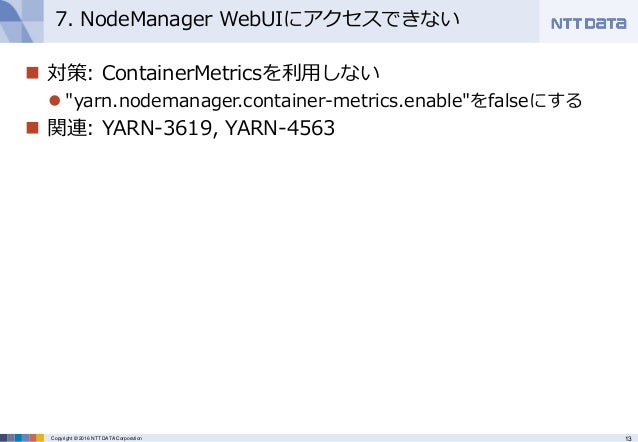Screen dimensions: 638x442
Task: Click the YARN-3619 reference
Action: click(x=157, y=128)
